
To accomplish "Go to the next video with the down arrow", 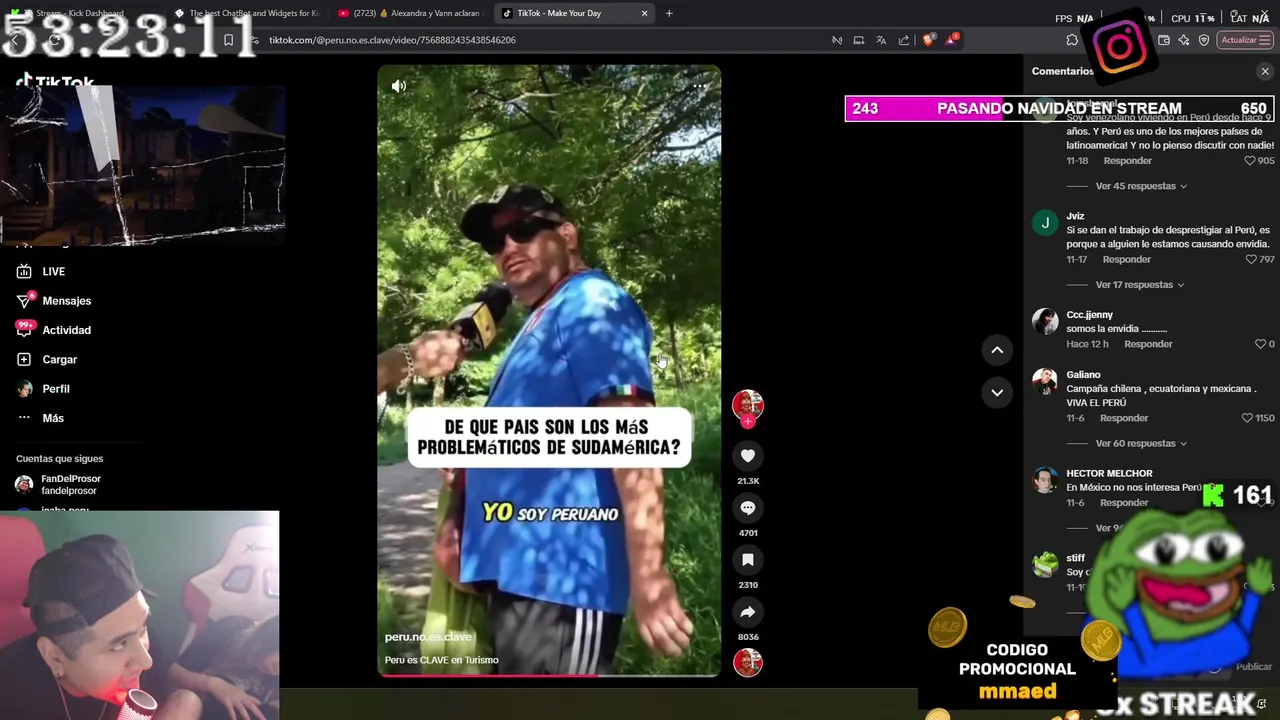I will coord(997,392).
